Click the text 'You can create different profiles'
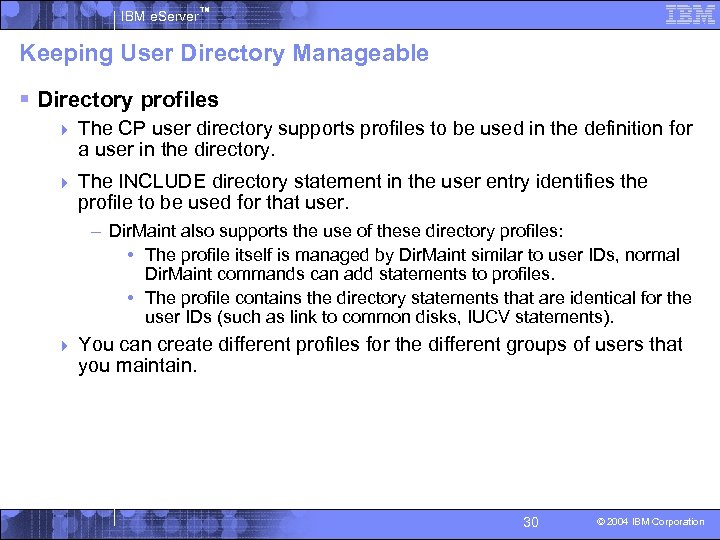Screen dimensions: 720x540 [219, 344]
